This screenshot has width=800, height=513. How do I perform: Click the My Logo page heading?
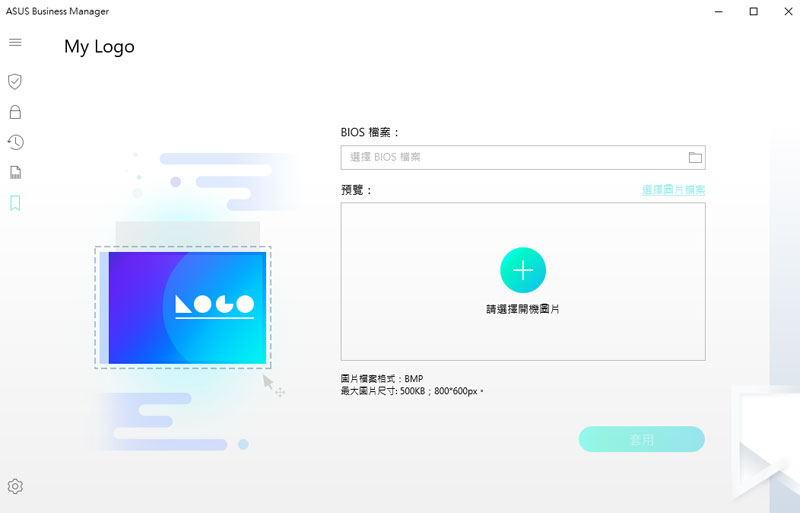point(99,46)
